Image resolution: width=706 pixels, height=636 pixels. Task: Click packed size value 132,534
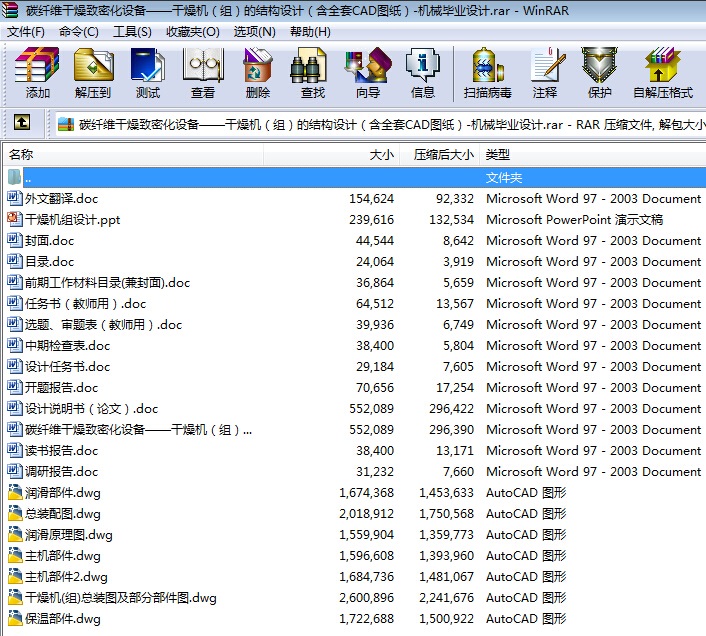coord(451,220)
